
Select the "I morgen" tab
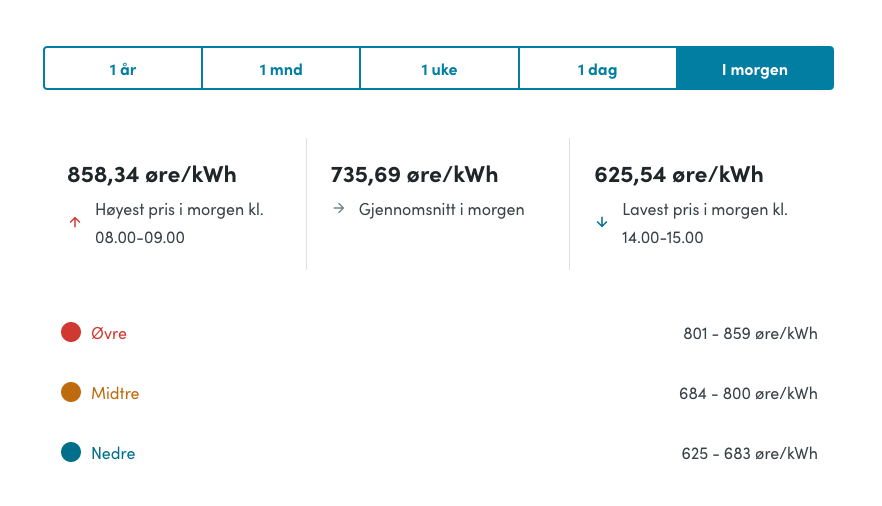[755, 69]
